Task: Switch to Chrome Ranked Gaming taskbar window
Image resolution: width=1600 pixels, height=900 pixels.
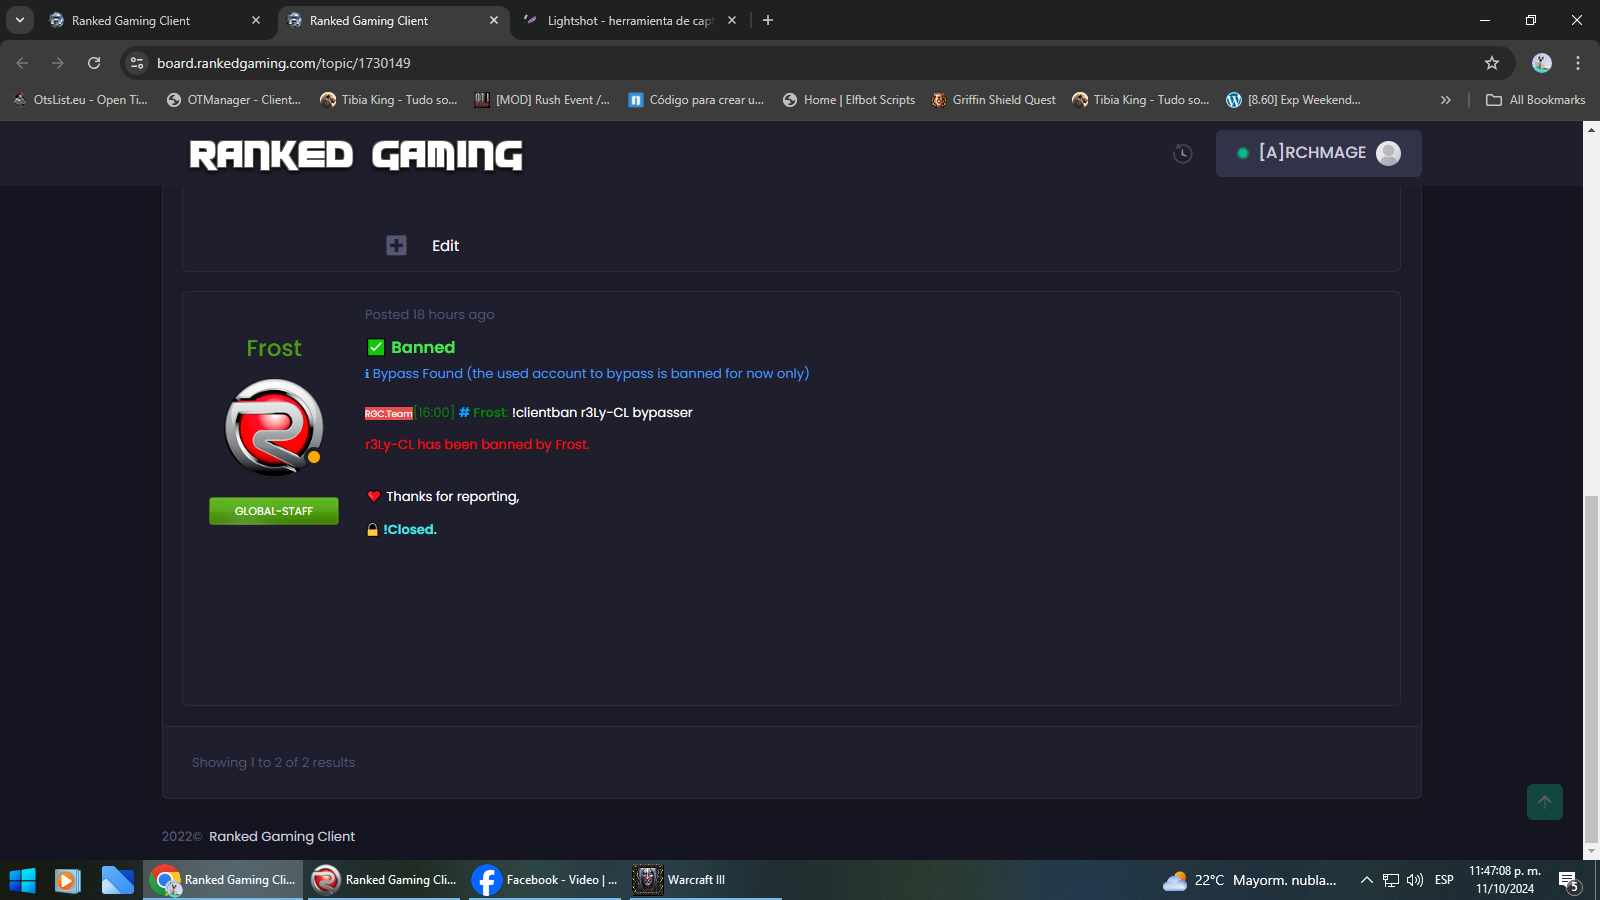Action: pos(223,880)
